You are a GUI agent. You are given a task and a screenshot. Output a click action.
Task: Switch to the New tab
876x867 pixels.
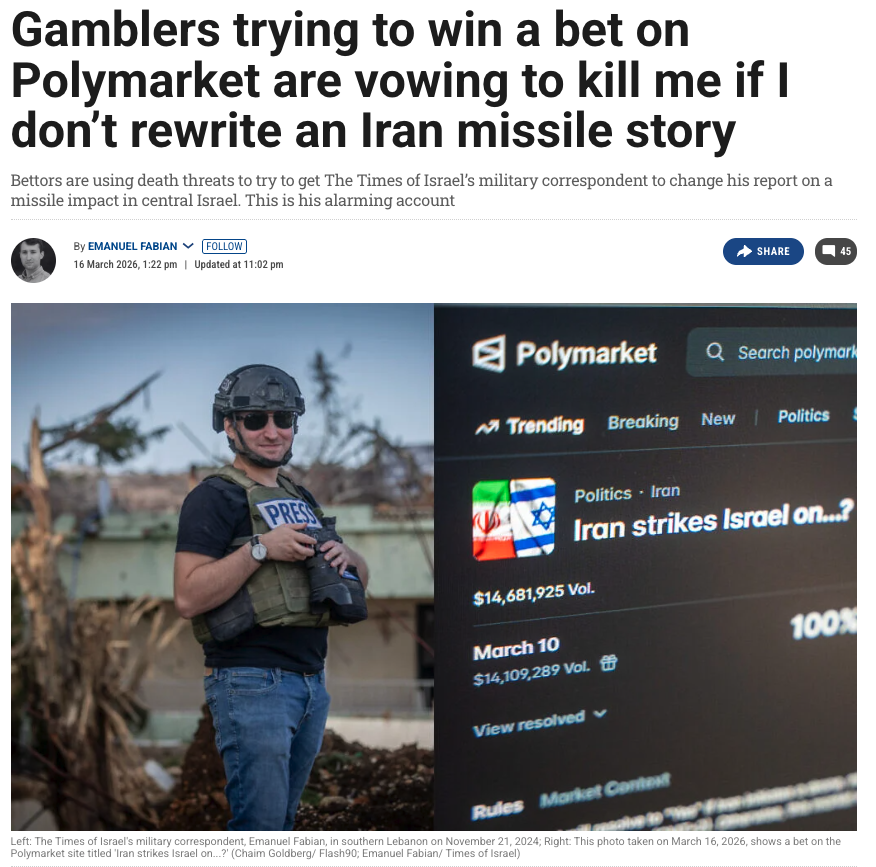point(718,419)
